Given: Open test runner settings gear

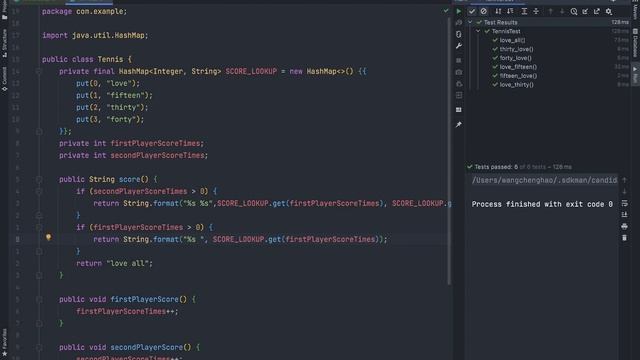Looking at the screenshot, I should 609,11.
